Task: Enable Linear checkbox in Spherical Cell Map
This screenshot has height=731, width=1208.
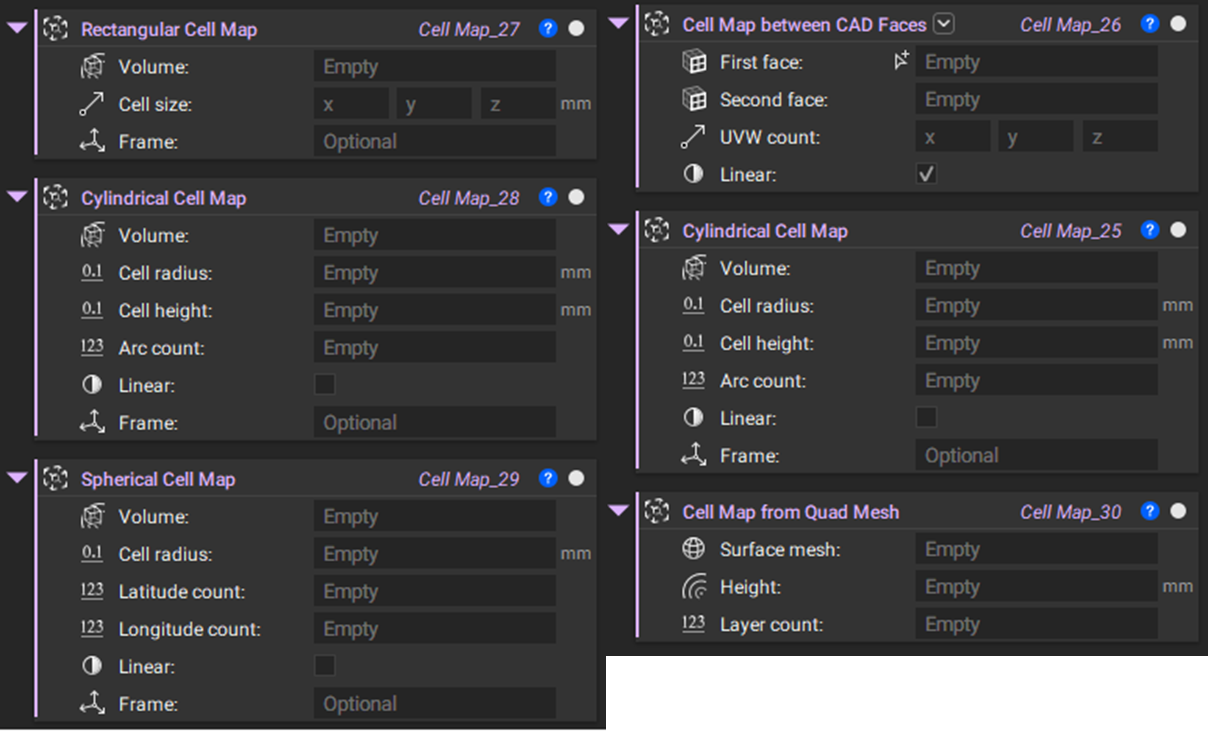Action: tap(324, 666)
